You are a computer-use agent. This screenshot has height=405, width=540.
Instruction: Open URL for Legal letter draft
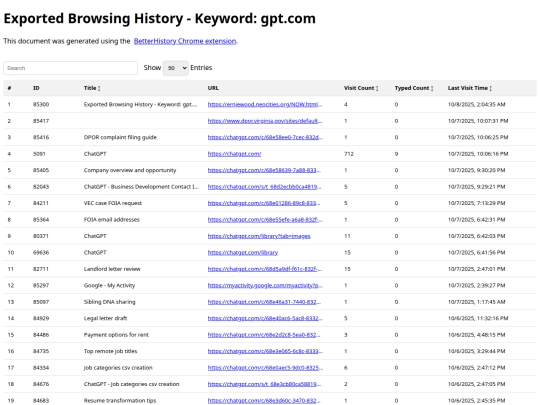click(x=265, y=318)
